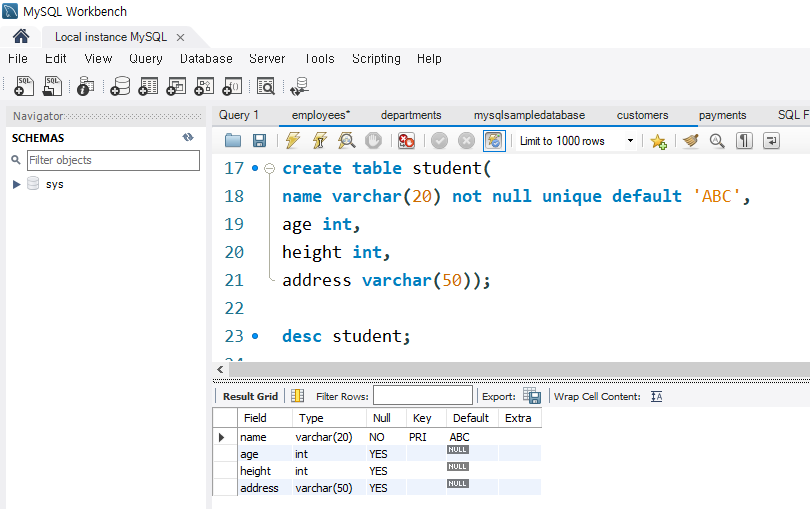Viewport: 810px width, 509px height.
Task: Create a new SQL tab icon
Action: click(x=24, y=86)
